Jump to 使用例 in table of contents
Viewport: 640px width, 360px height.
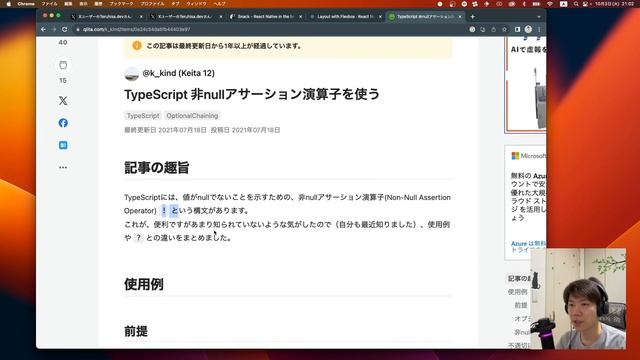coord(518,292)
